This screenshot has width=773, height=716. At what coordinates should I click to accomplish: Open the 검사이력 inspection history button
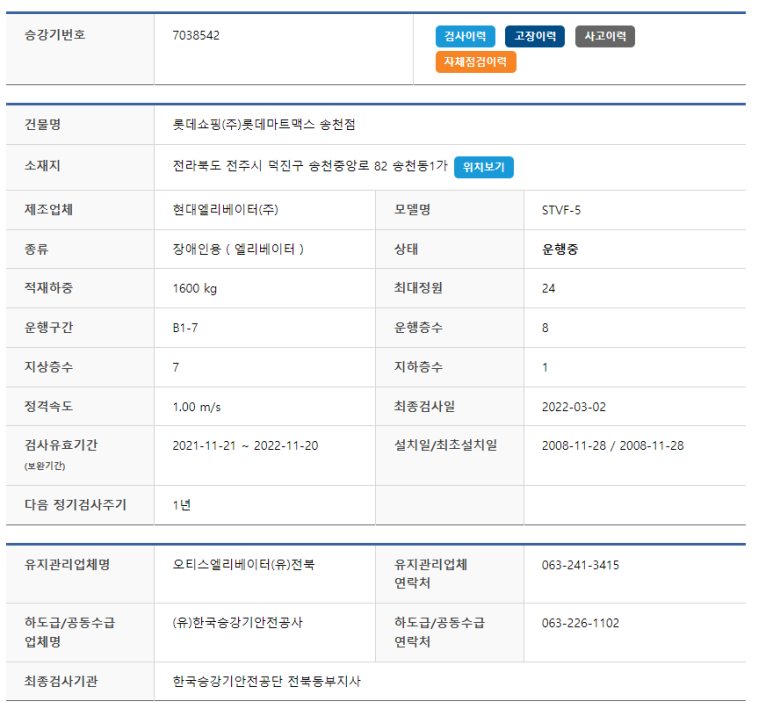click(x=465, y=36)
